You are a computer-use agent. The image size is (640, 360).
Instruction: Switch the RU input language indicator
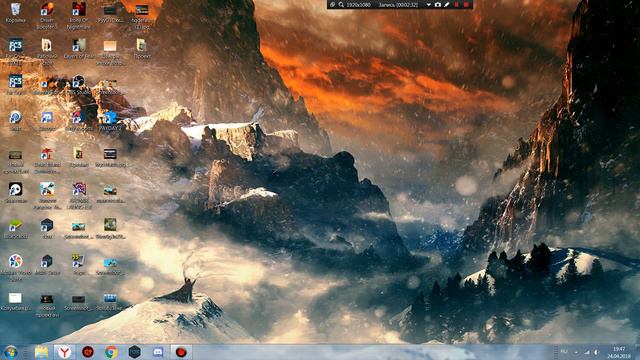point(564,351)
